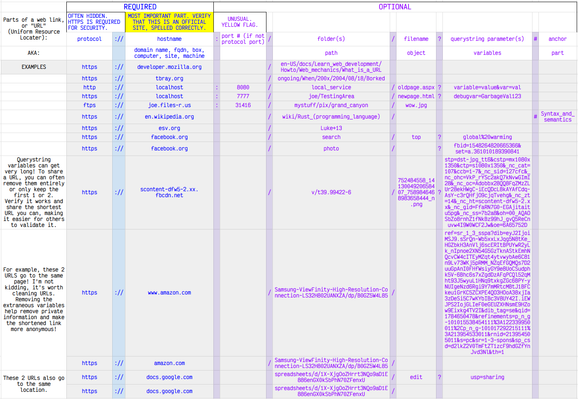Click the 'path' cell in the AKA row
This screenshot has height=399, width=578.
coord(331,53)
